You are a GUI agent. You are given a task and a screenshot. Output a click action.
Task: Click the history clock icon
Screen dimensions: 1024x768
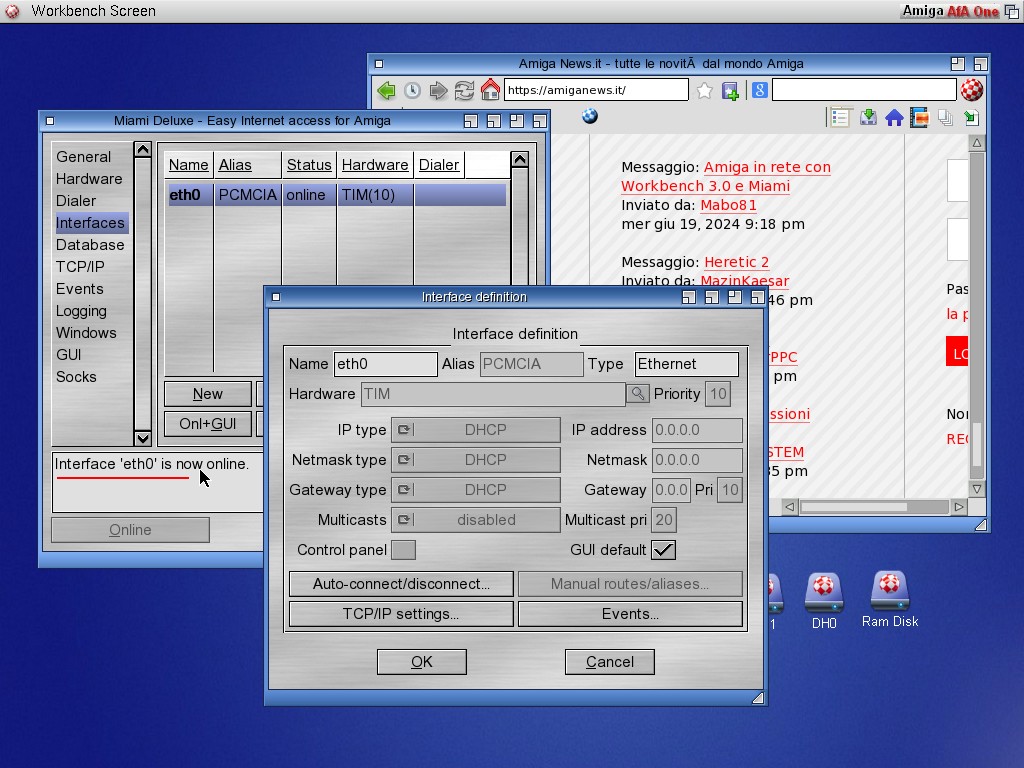412,91
